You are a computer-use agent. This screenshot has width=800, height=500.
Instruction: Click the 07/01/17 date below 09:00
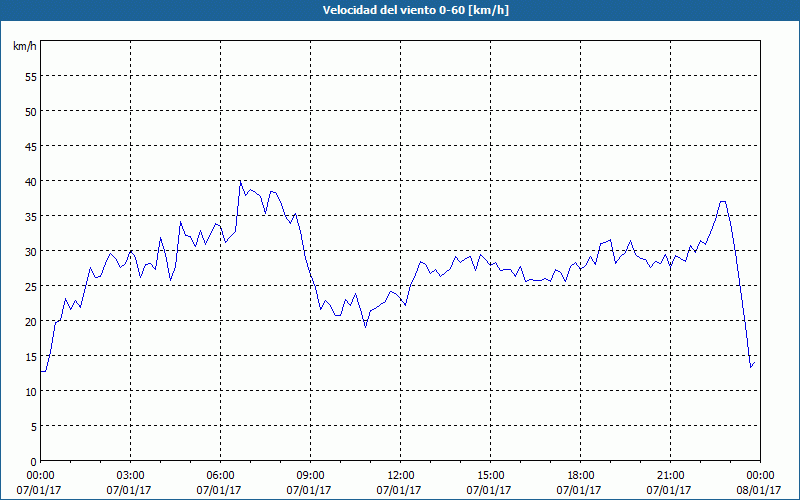pyautogui.click(x=309, y=490)
